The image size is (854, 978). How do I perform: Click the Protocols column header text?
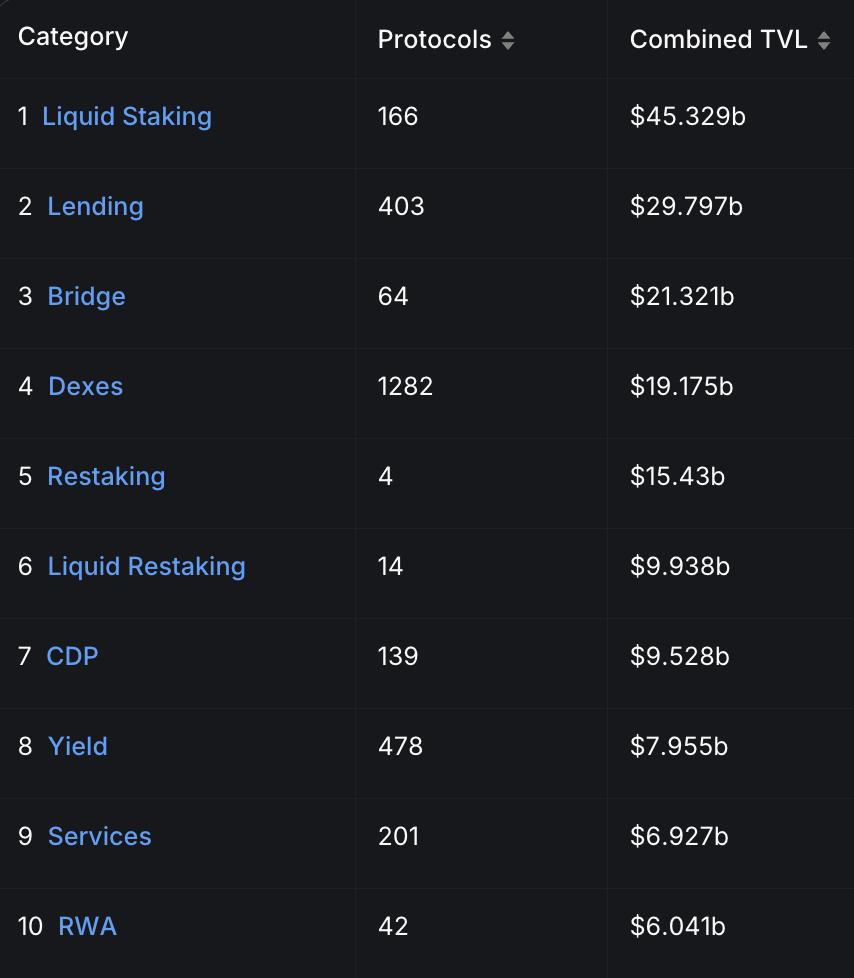click(434, 40)
